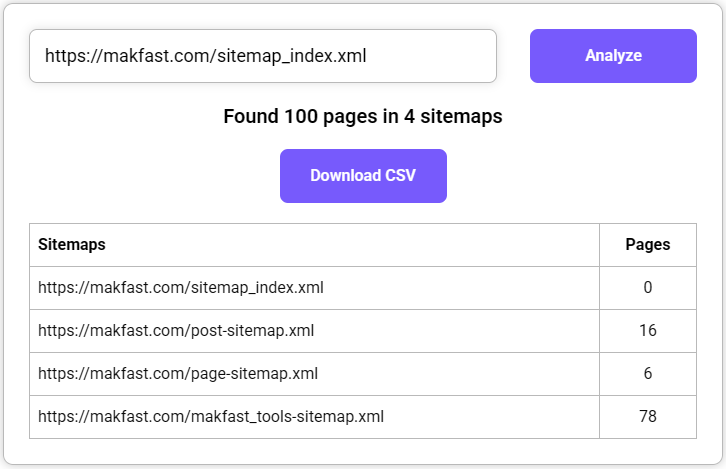The image size is (726, 469).
Task: Download the results as CSV
Action: point(363,175)
